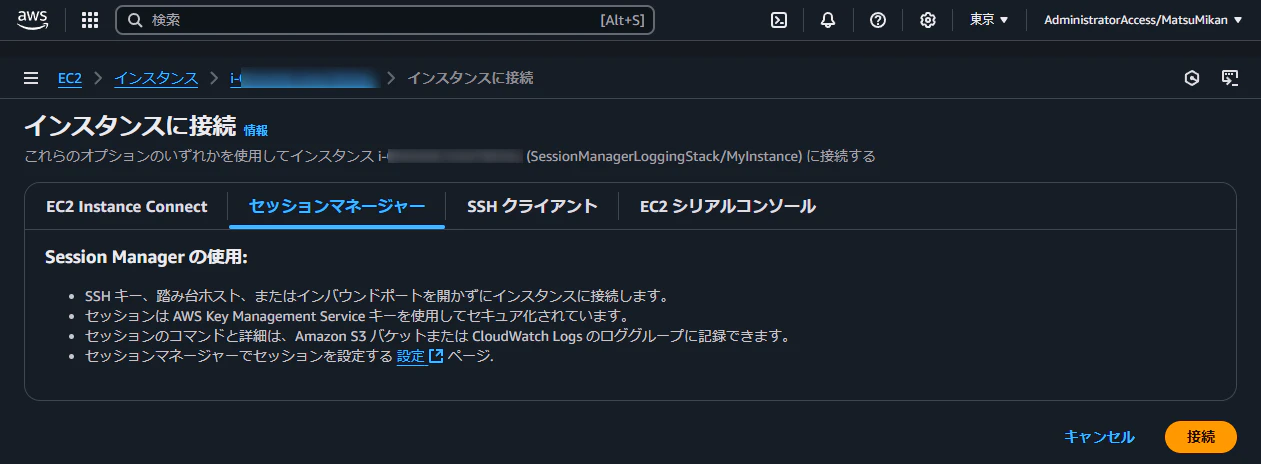
Task: Toggle the side navigation hamburger menu
Action: coord(31,78)
